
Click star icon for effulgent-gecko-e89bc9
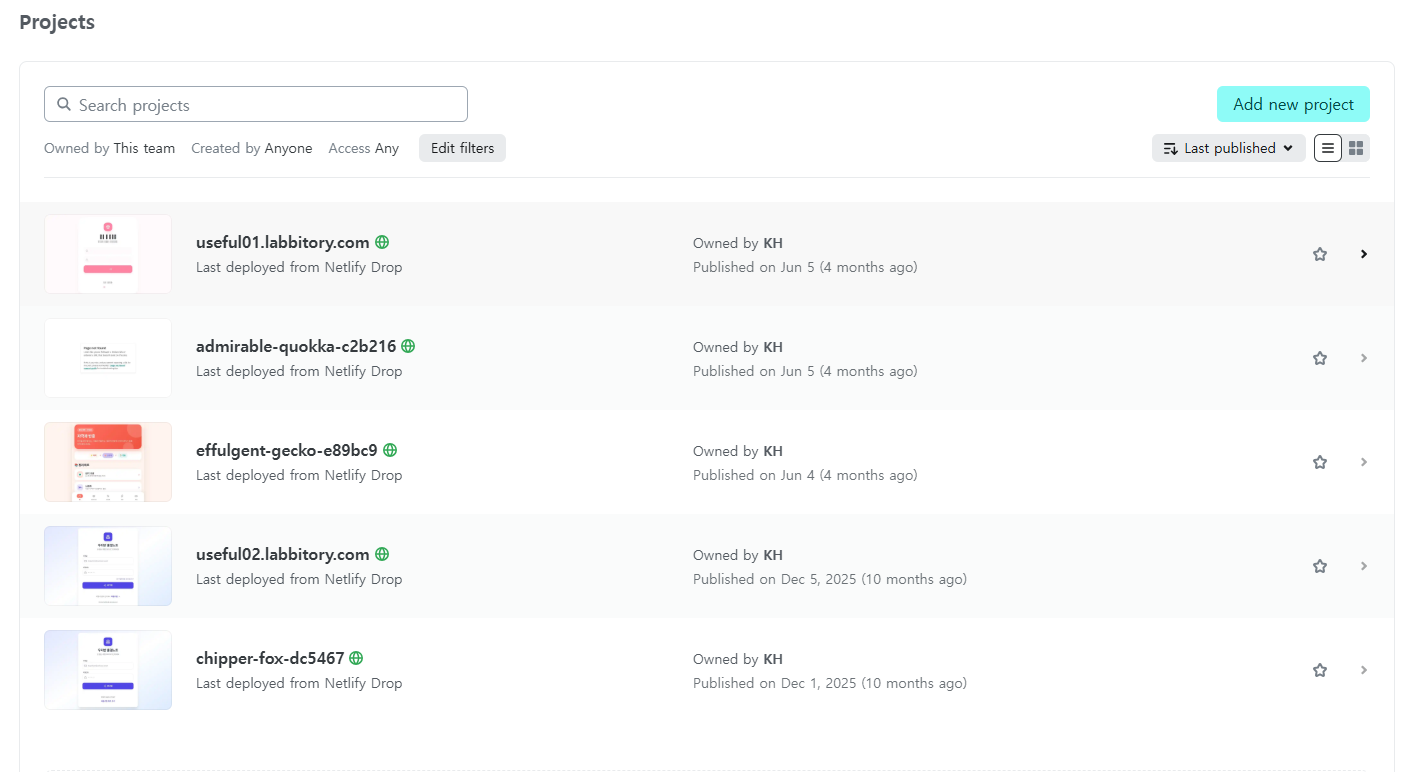coord(1319,462)
